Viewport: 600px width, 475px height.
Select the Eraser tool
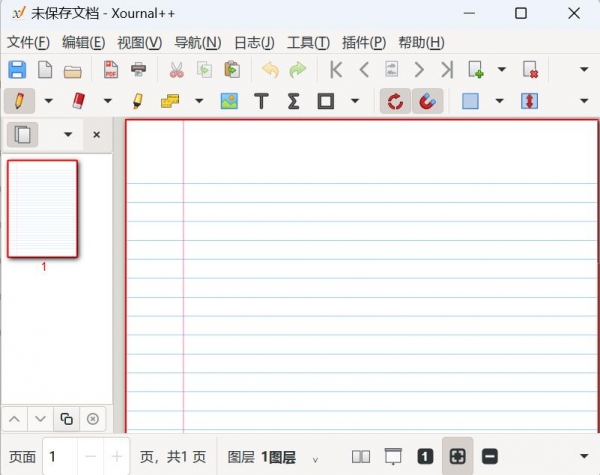click(78, 101)
